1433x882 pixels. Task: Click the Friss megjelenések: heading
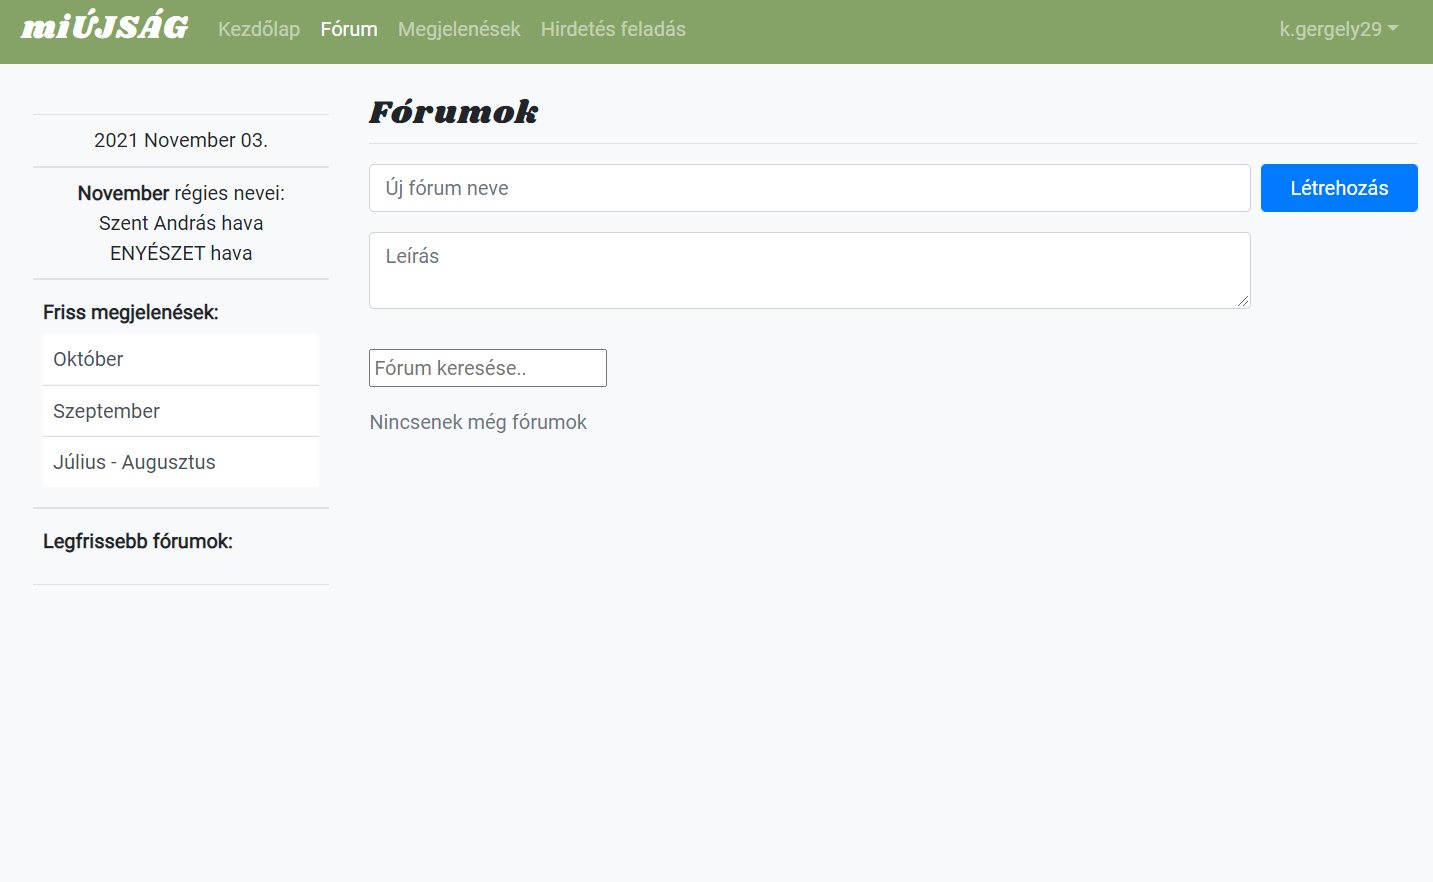pos(131,312)
